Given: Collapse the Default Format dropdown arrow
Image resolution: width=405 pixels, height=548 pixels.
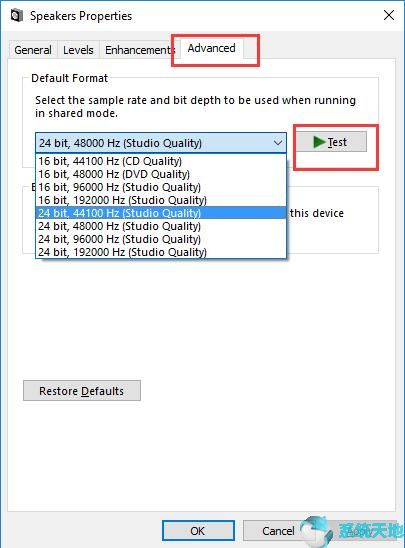Looking at the screenshot, I should coord(278,143).
